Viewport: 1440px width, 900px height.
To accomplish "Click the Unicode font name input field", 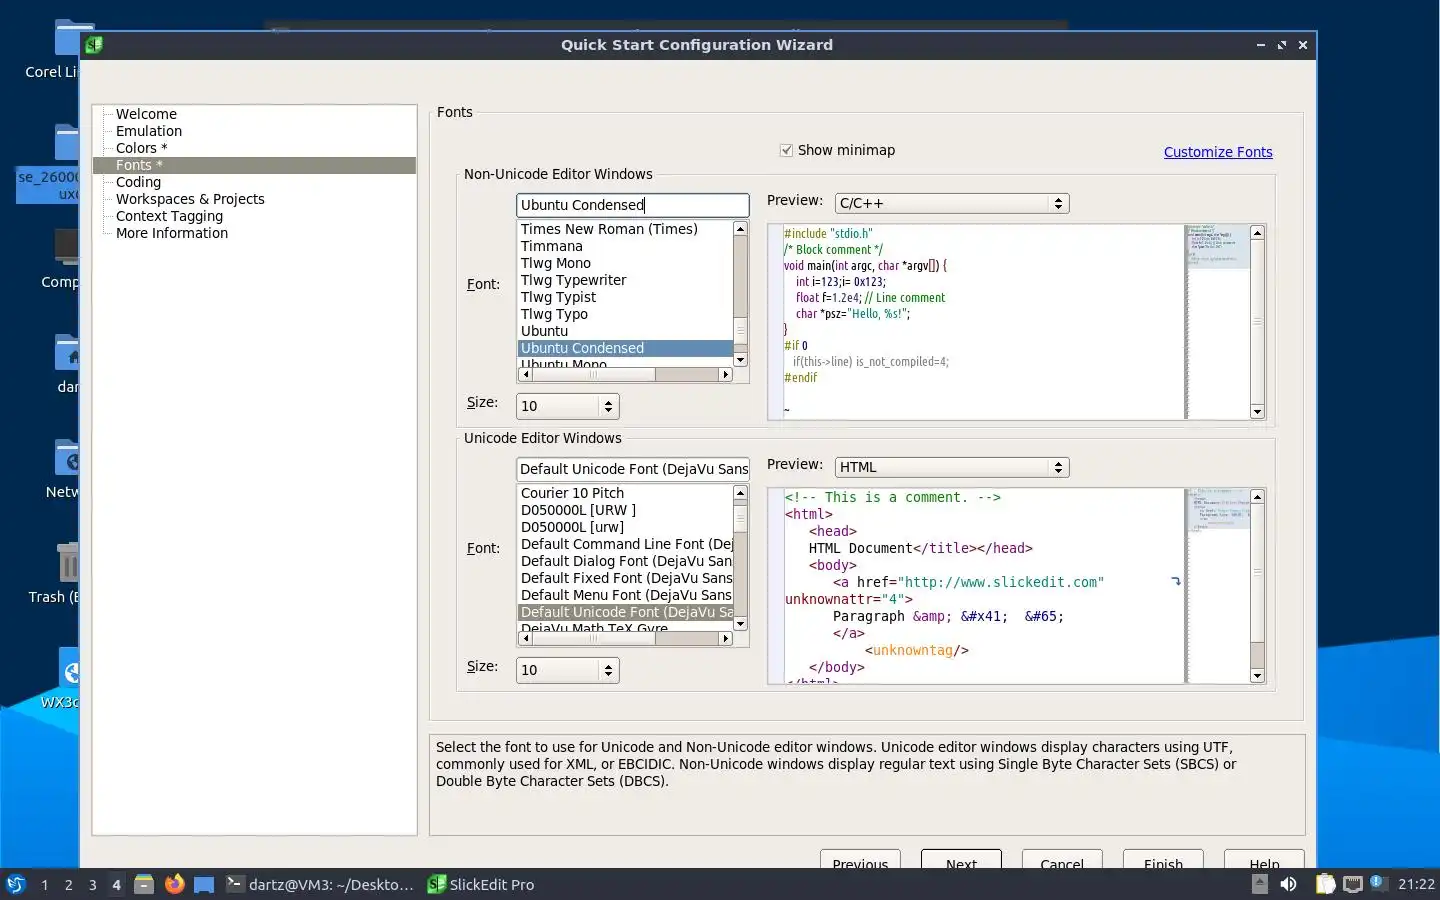I will pyautogui.click(x=633, y=469).
